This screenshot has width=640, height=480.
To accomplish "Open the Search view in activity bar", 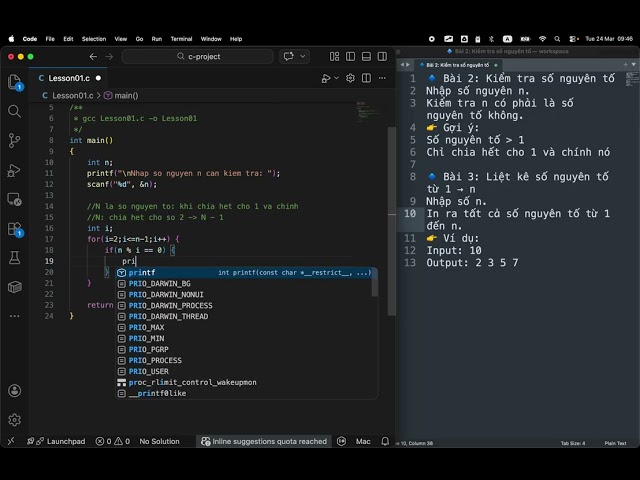I will (15, 111).
